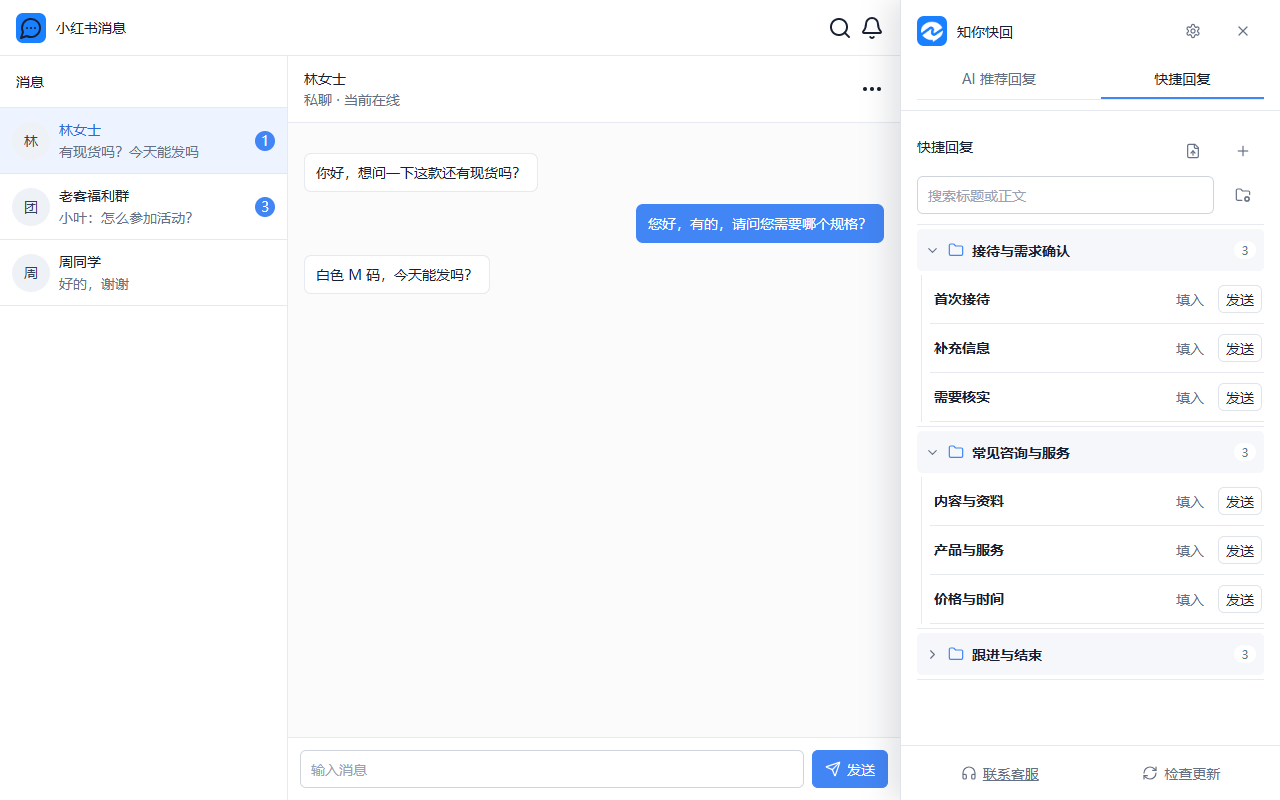The image size is (1280, 800).
Task: Select the 需要核实 reply title
Action: (962, 397)
